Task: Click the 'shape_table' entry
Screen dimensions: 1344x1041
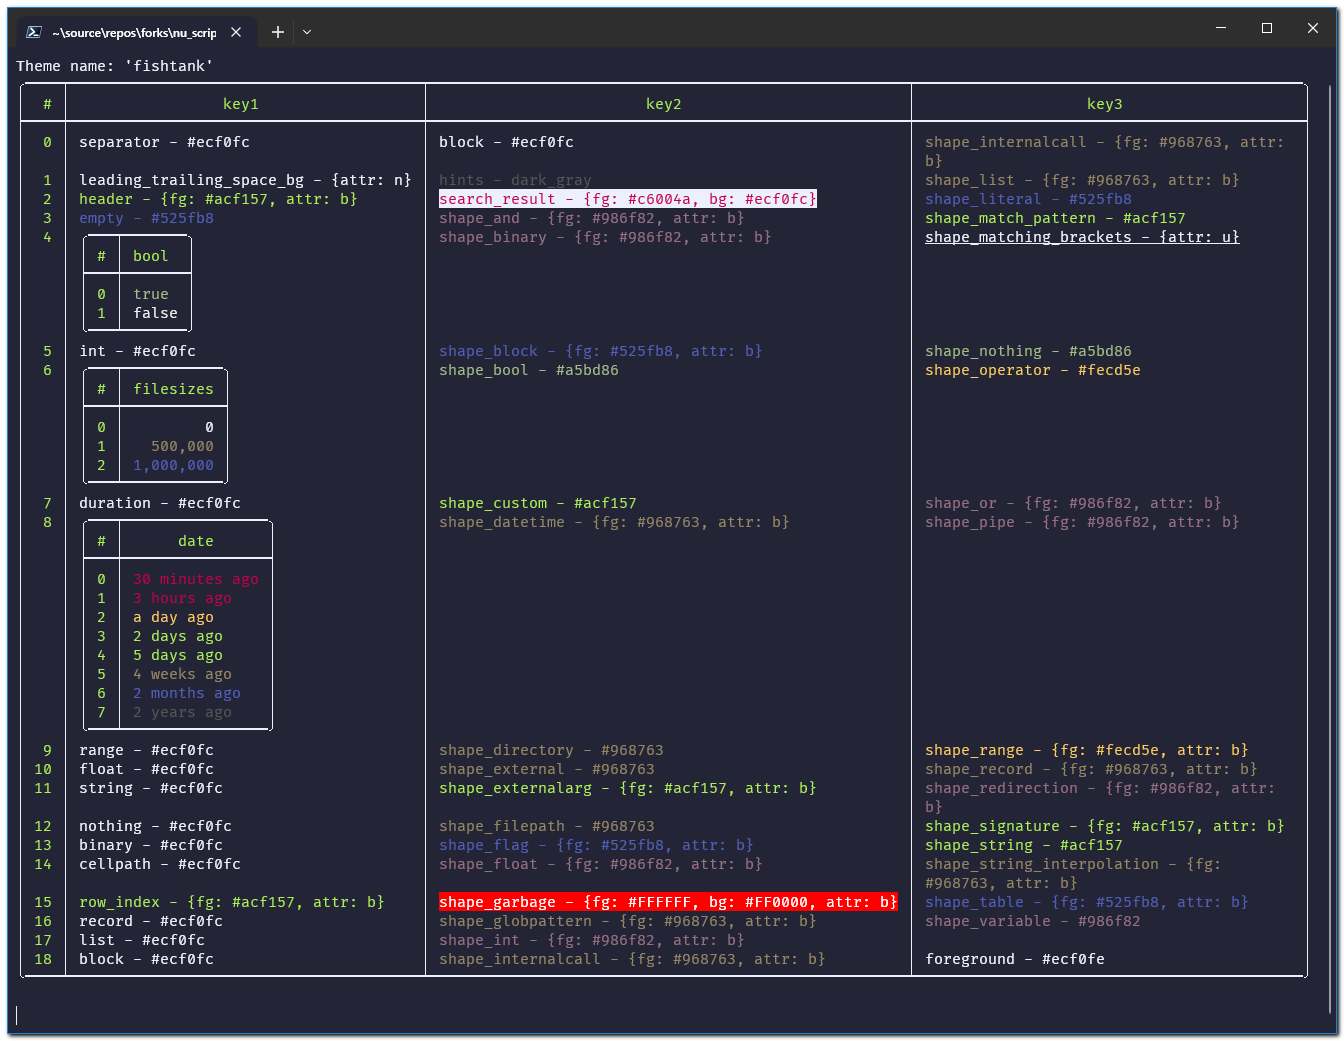Action: click(1087, 902)
